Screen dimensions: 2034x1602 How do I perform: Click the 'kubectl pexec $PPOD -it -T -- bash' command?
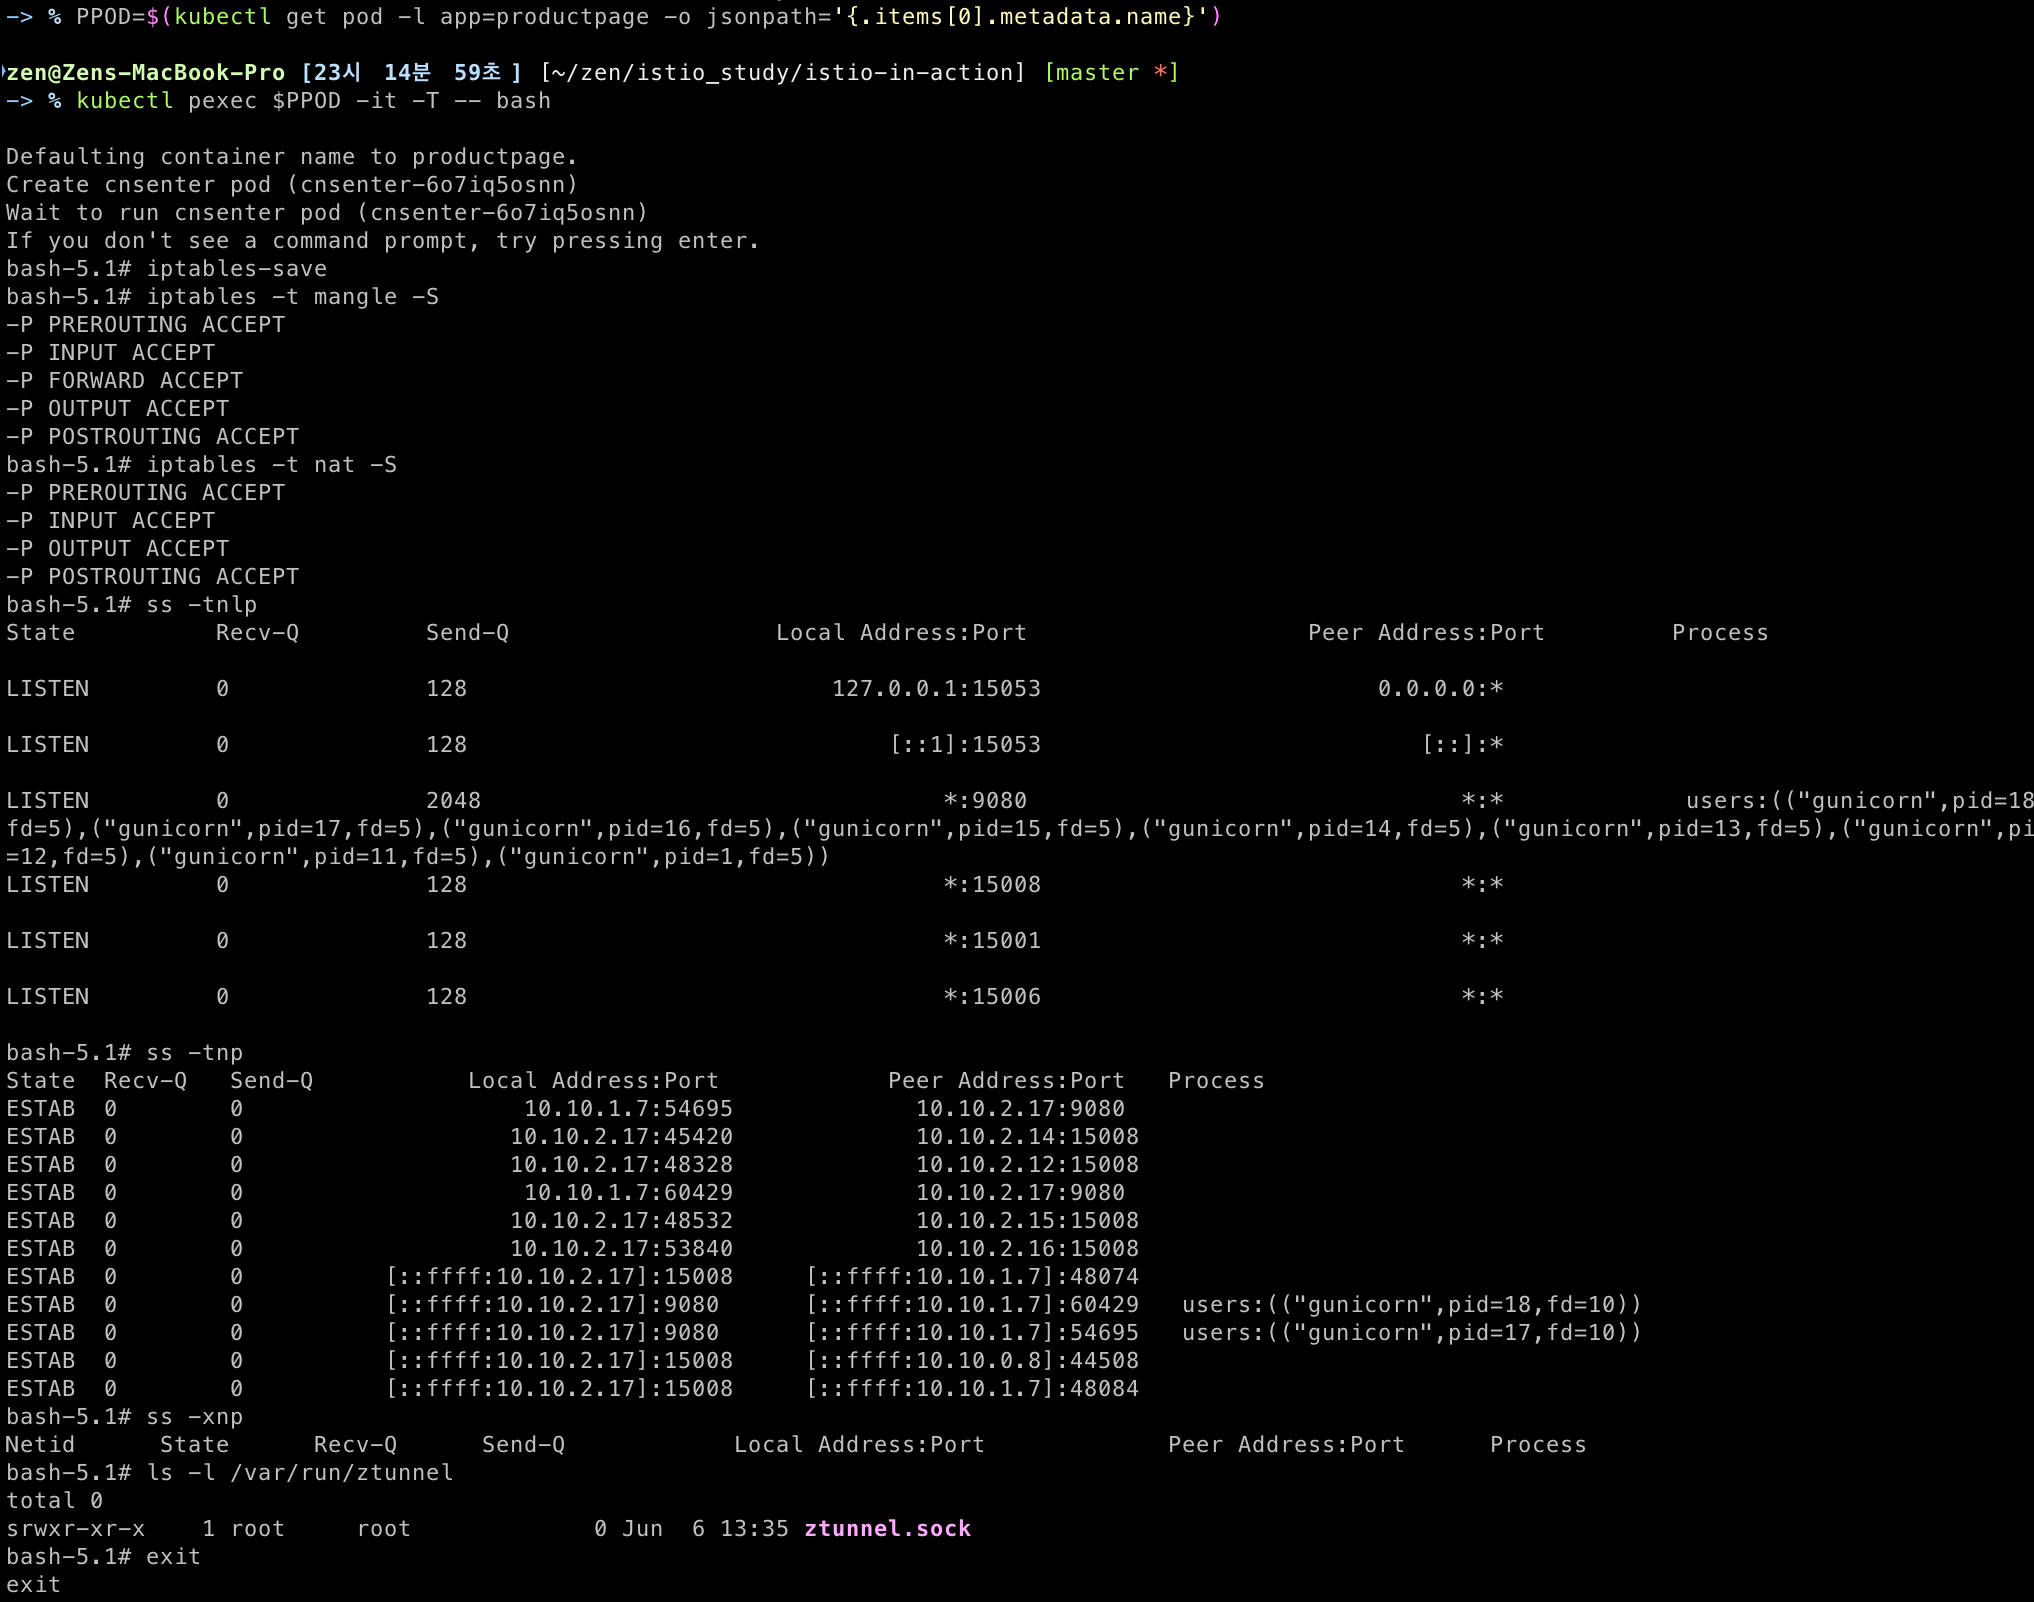tap(313, 101)
